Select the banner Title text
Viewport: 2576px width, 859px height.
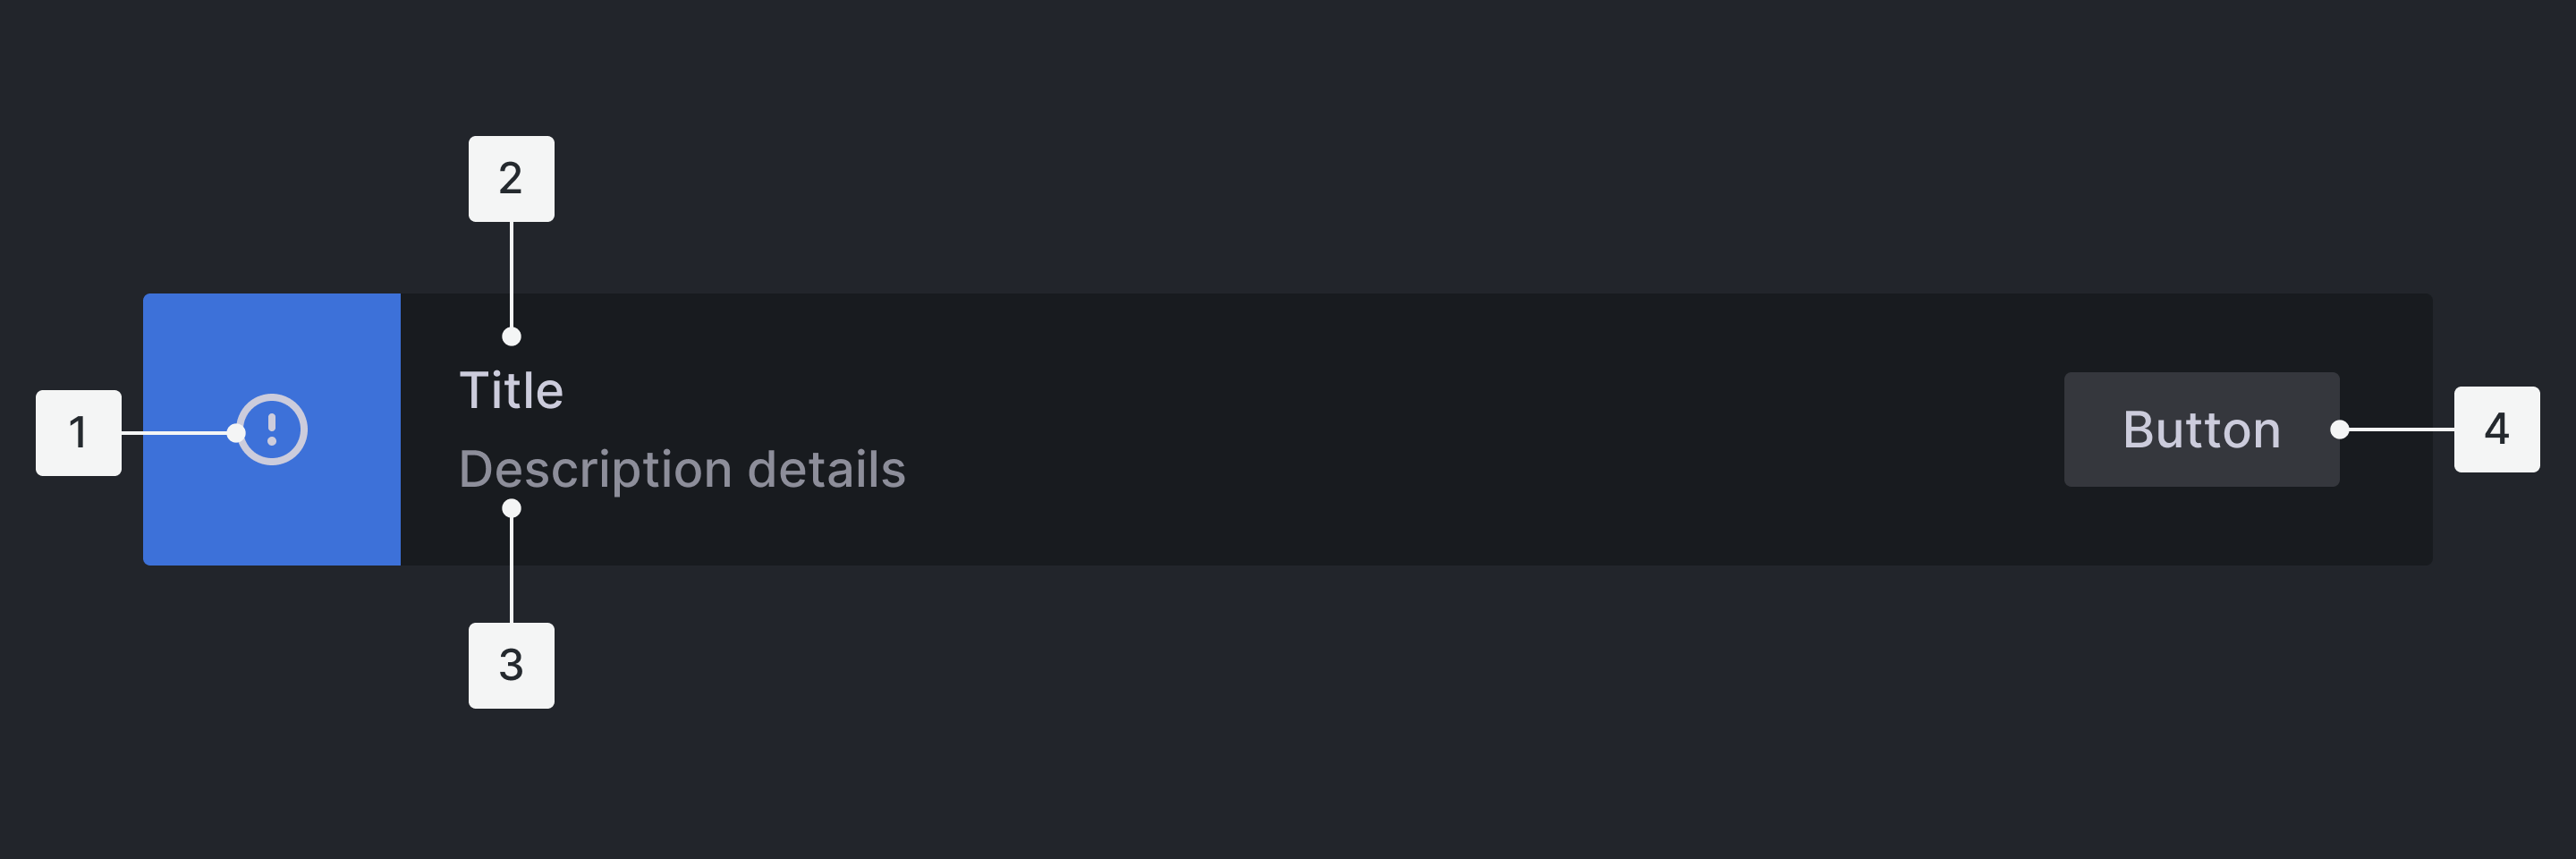click(511, 390)
